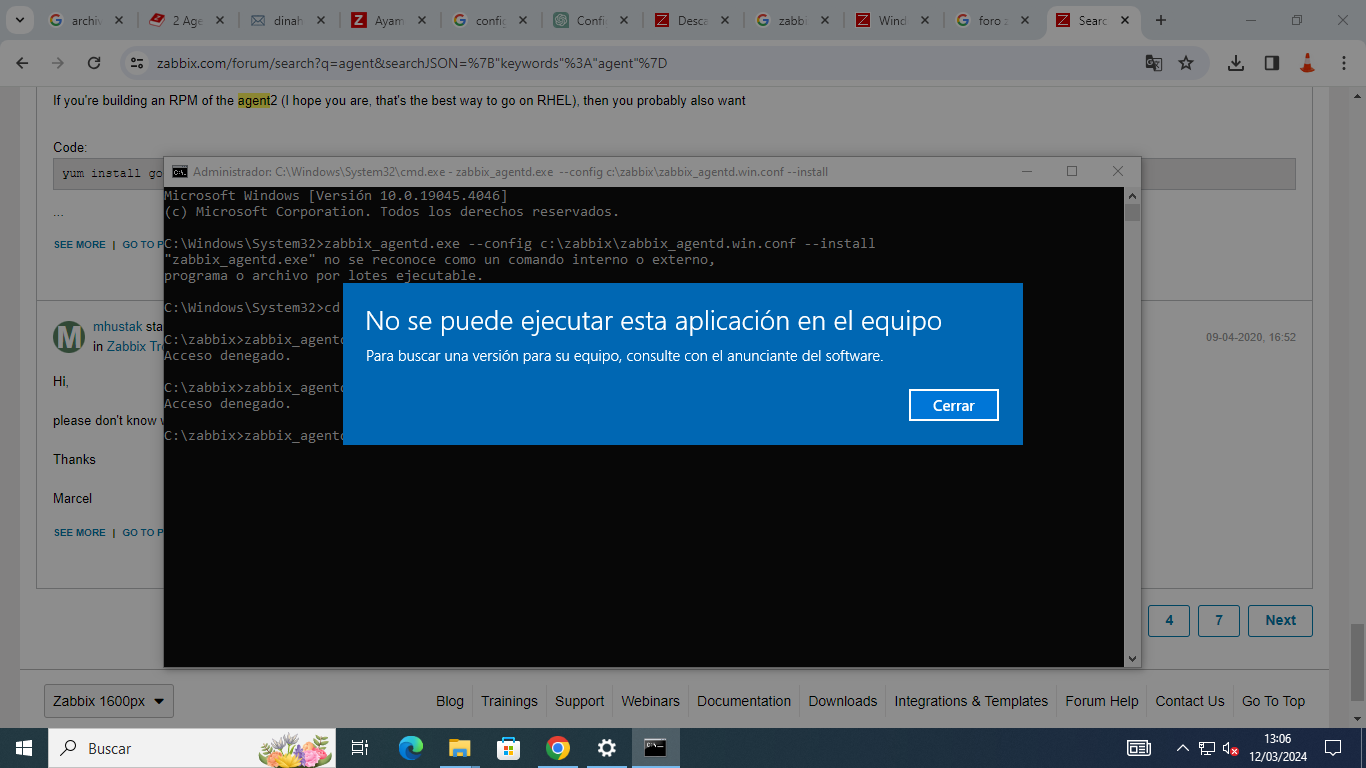Click the Buscar taskbar search box
This screenshot has height=768, width=1366.
pos(192,748)
